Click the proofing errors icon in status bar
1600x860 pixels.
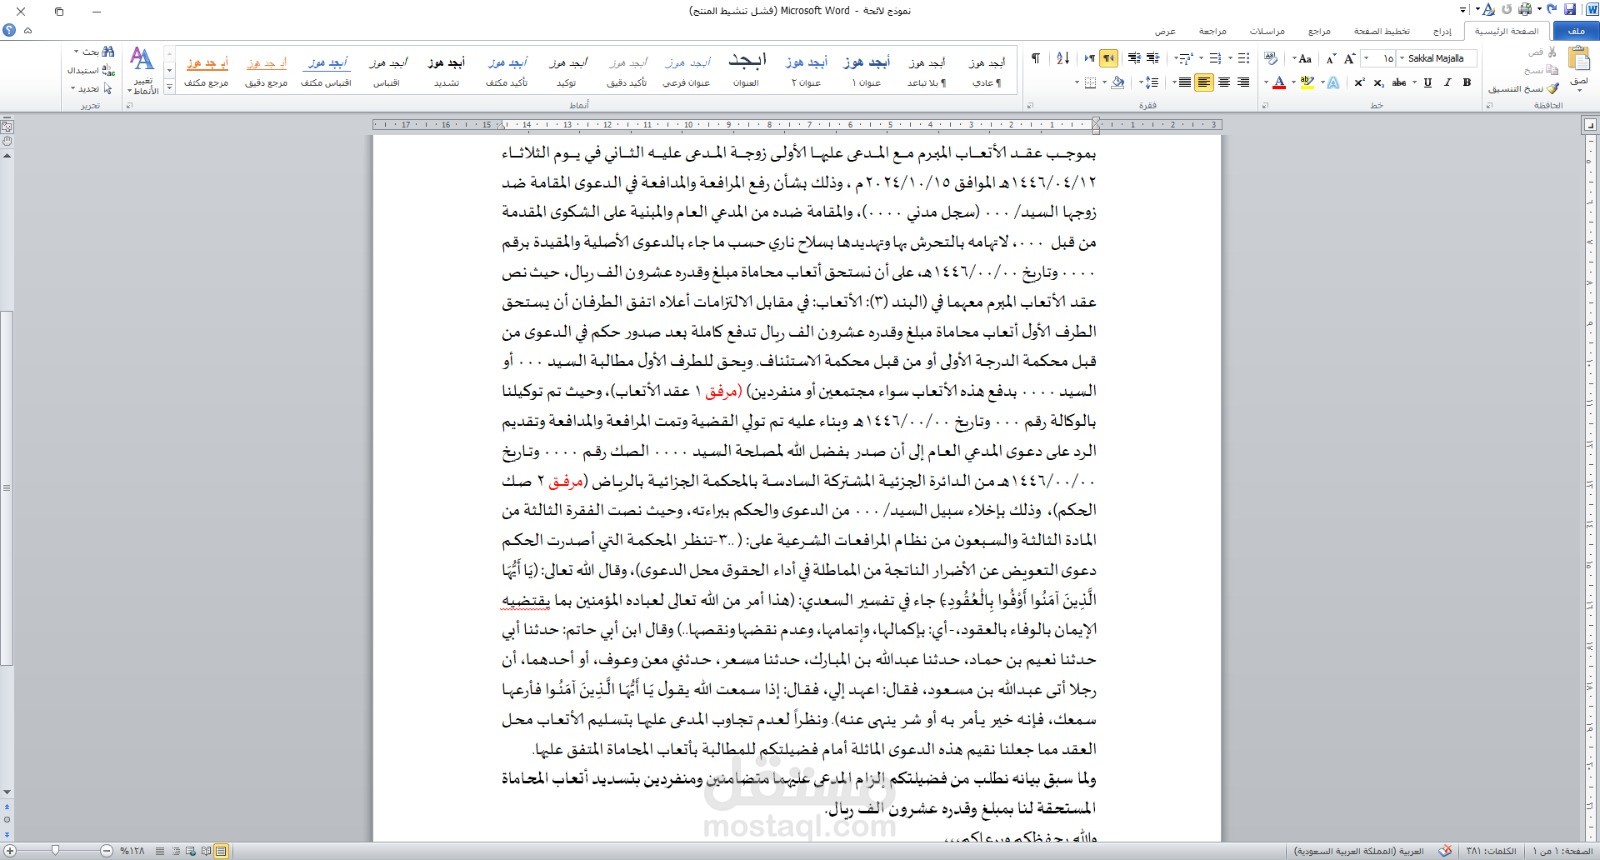1444,851
